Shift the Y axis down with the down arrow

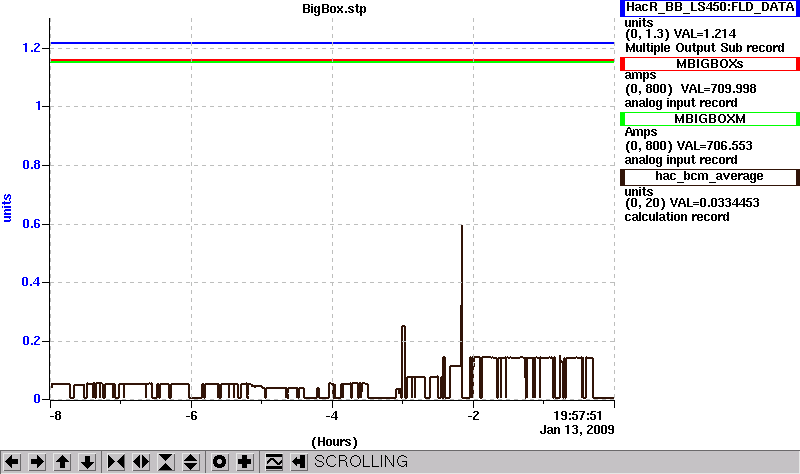pyautogui.click(x=87, y=462)
